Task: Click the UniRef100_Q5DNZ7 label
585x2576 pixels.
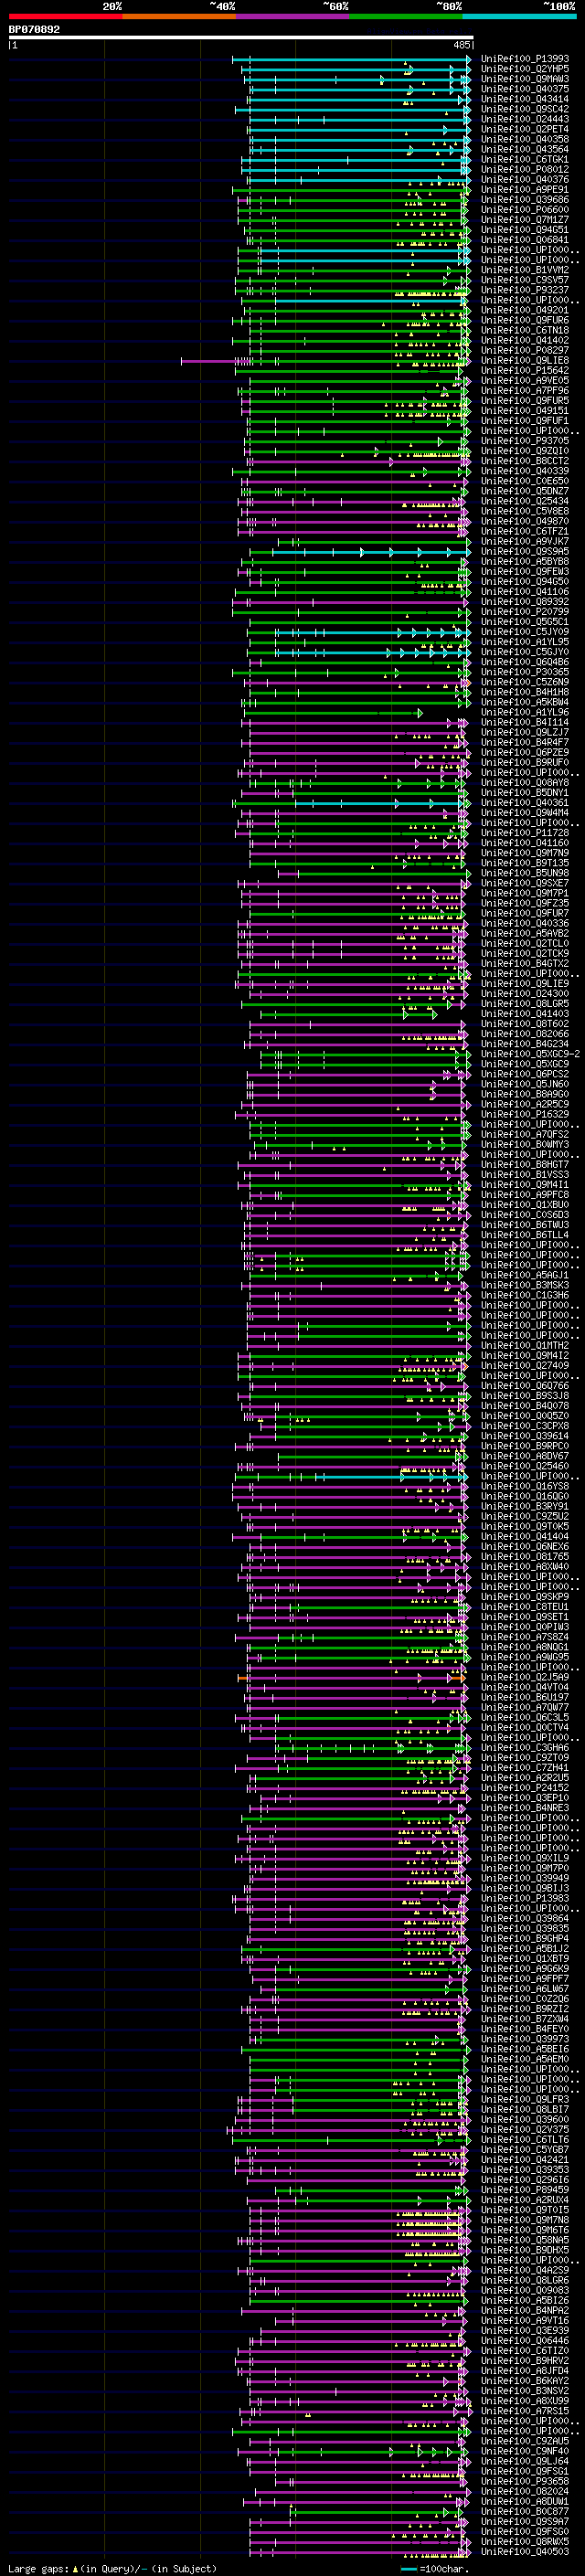Action: [x=525, y=492]
